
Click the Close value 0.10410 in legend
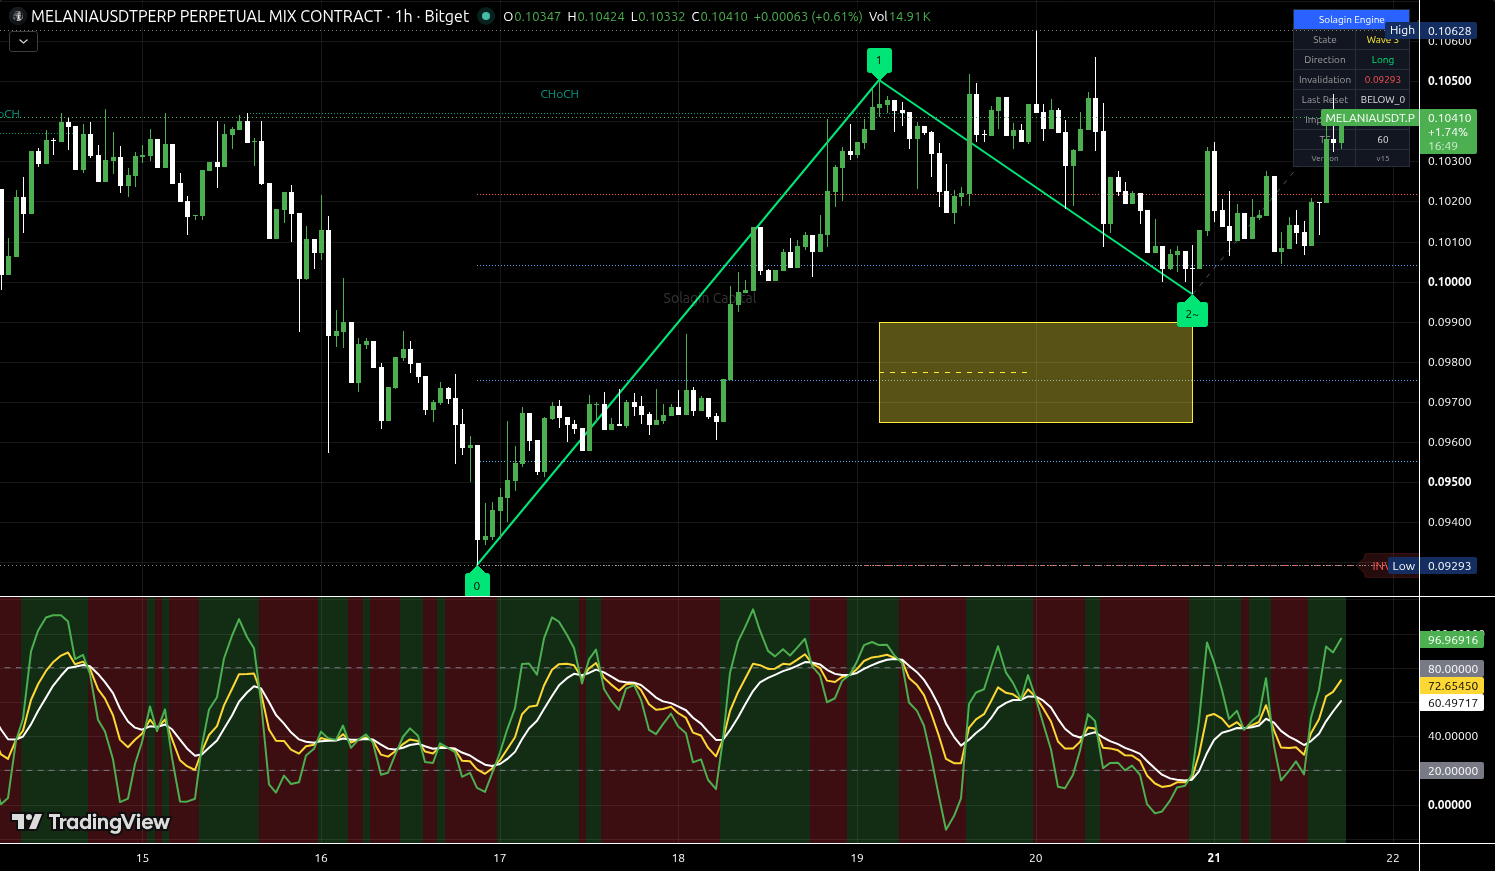725,17
